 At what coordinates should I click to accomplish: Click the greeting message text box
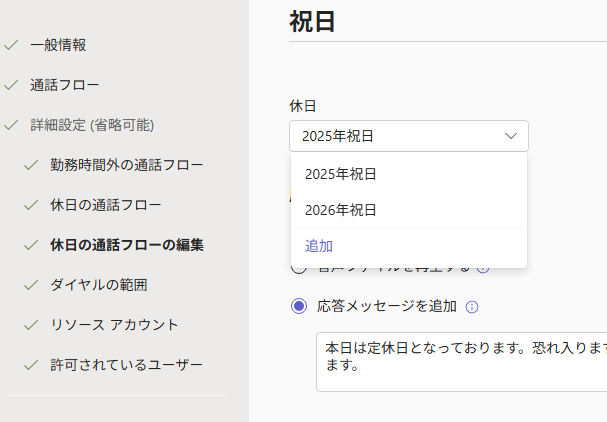coord(461,362)
